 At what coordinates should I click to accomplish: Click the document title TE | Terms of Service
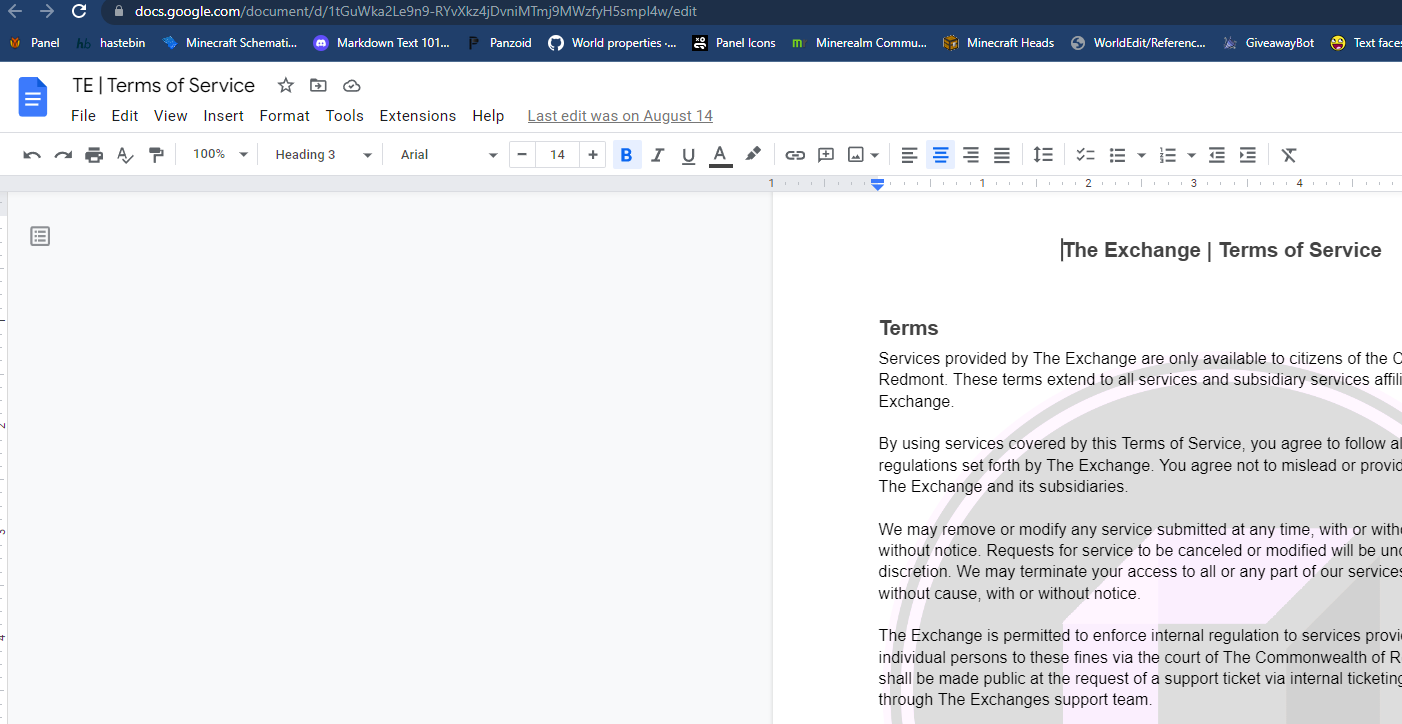pyautogui.click(x=164, y=85)
